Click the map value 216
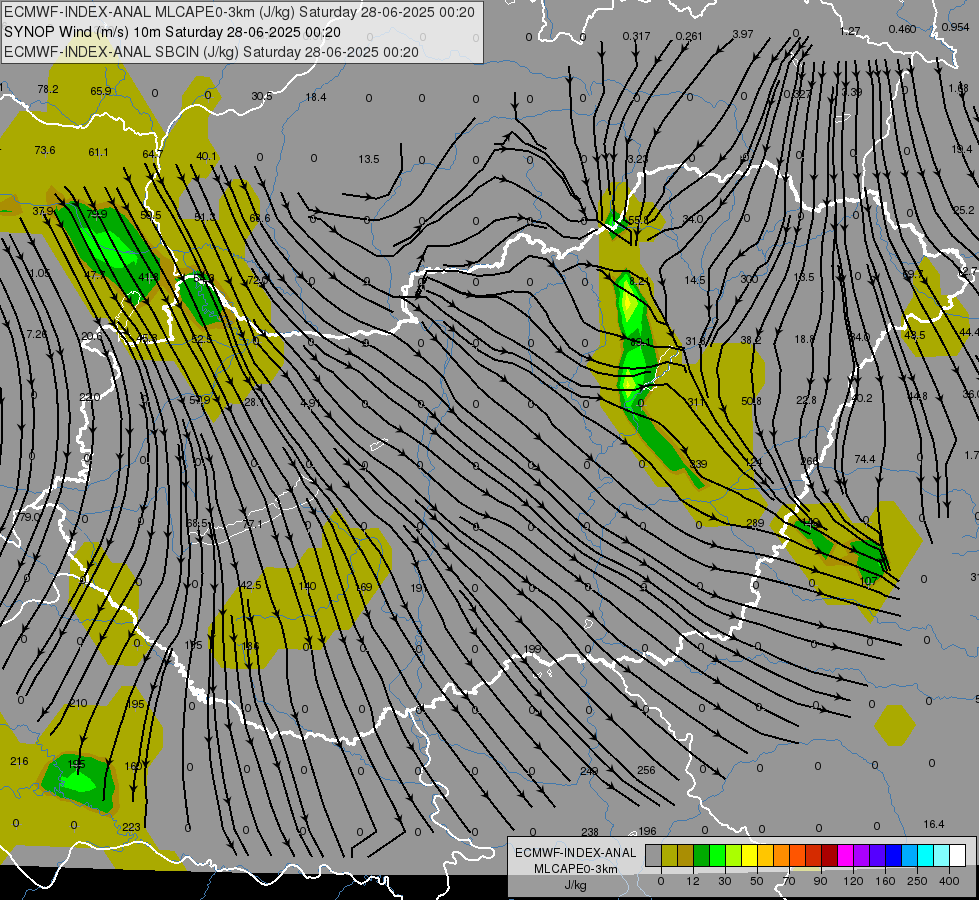The image size is (979, 900). click(19, 761)
